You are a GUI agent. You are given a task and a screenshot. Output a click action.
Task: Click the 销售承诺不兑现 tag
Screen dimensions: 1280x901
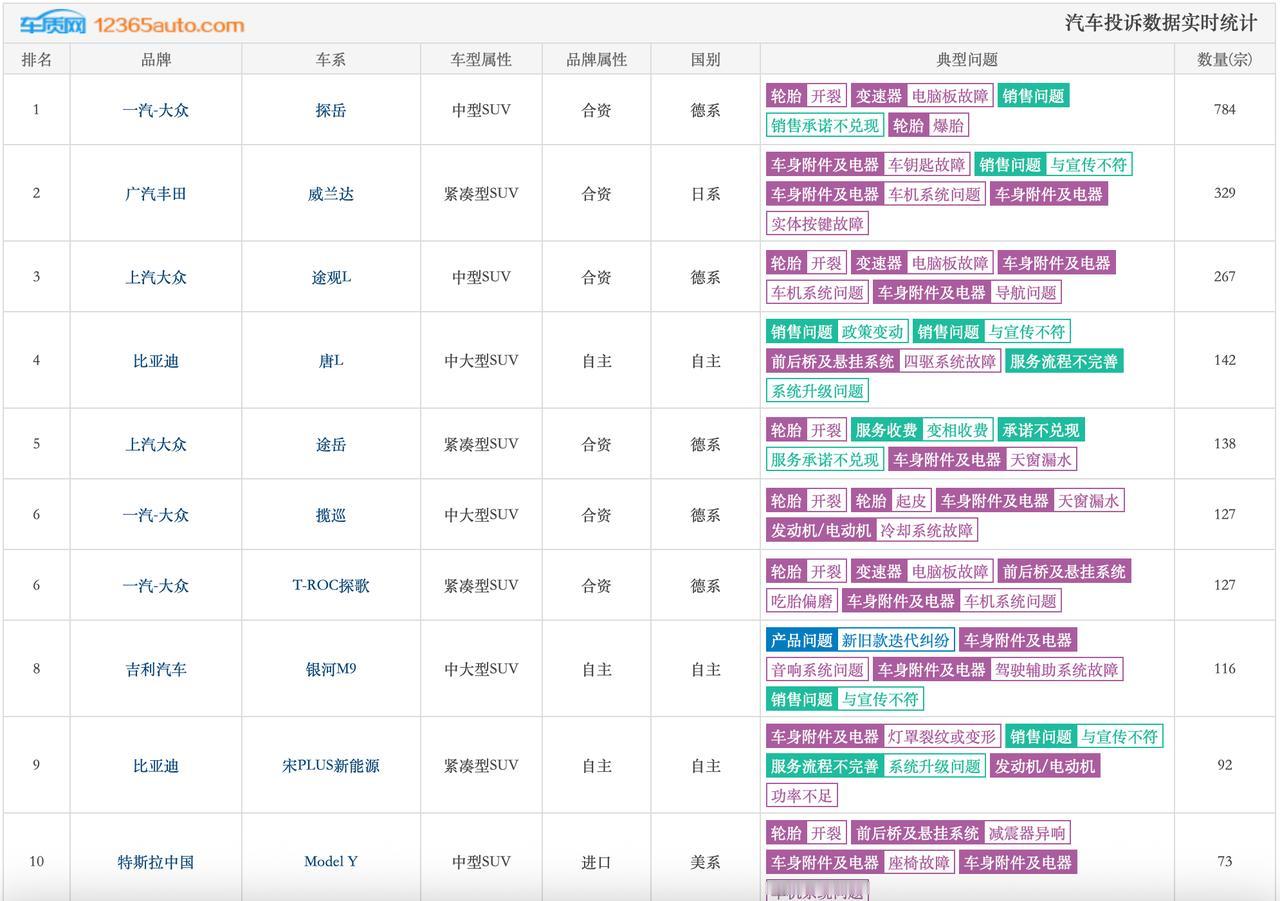coord(826,125)
